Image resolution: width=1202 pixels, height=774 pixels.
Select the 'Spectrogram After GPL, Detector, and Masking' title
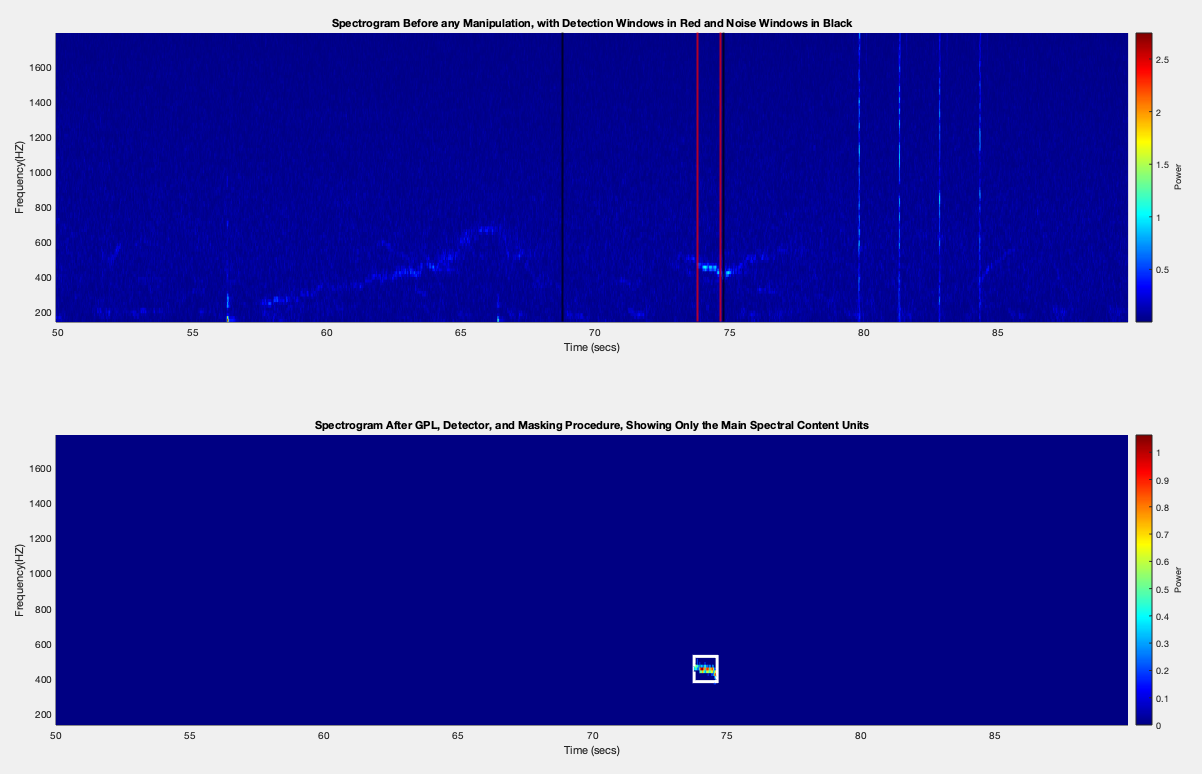[592, 425]
